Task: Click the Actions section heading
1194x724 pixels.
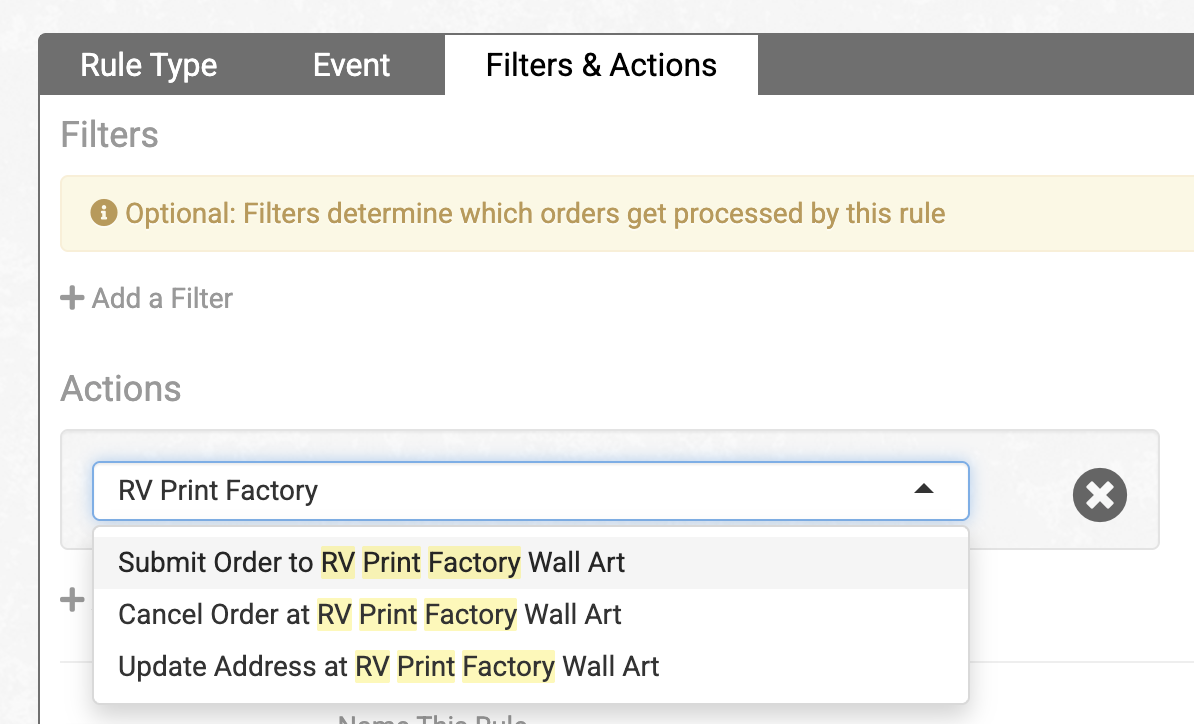Action: pos(121,389)
